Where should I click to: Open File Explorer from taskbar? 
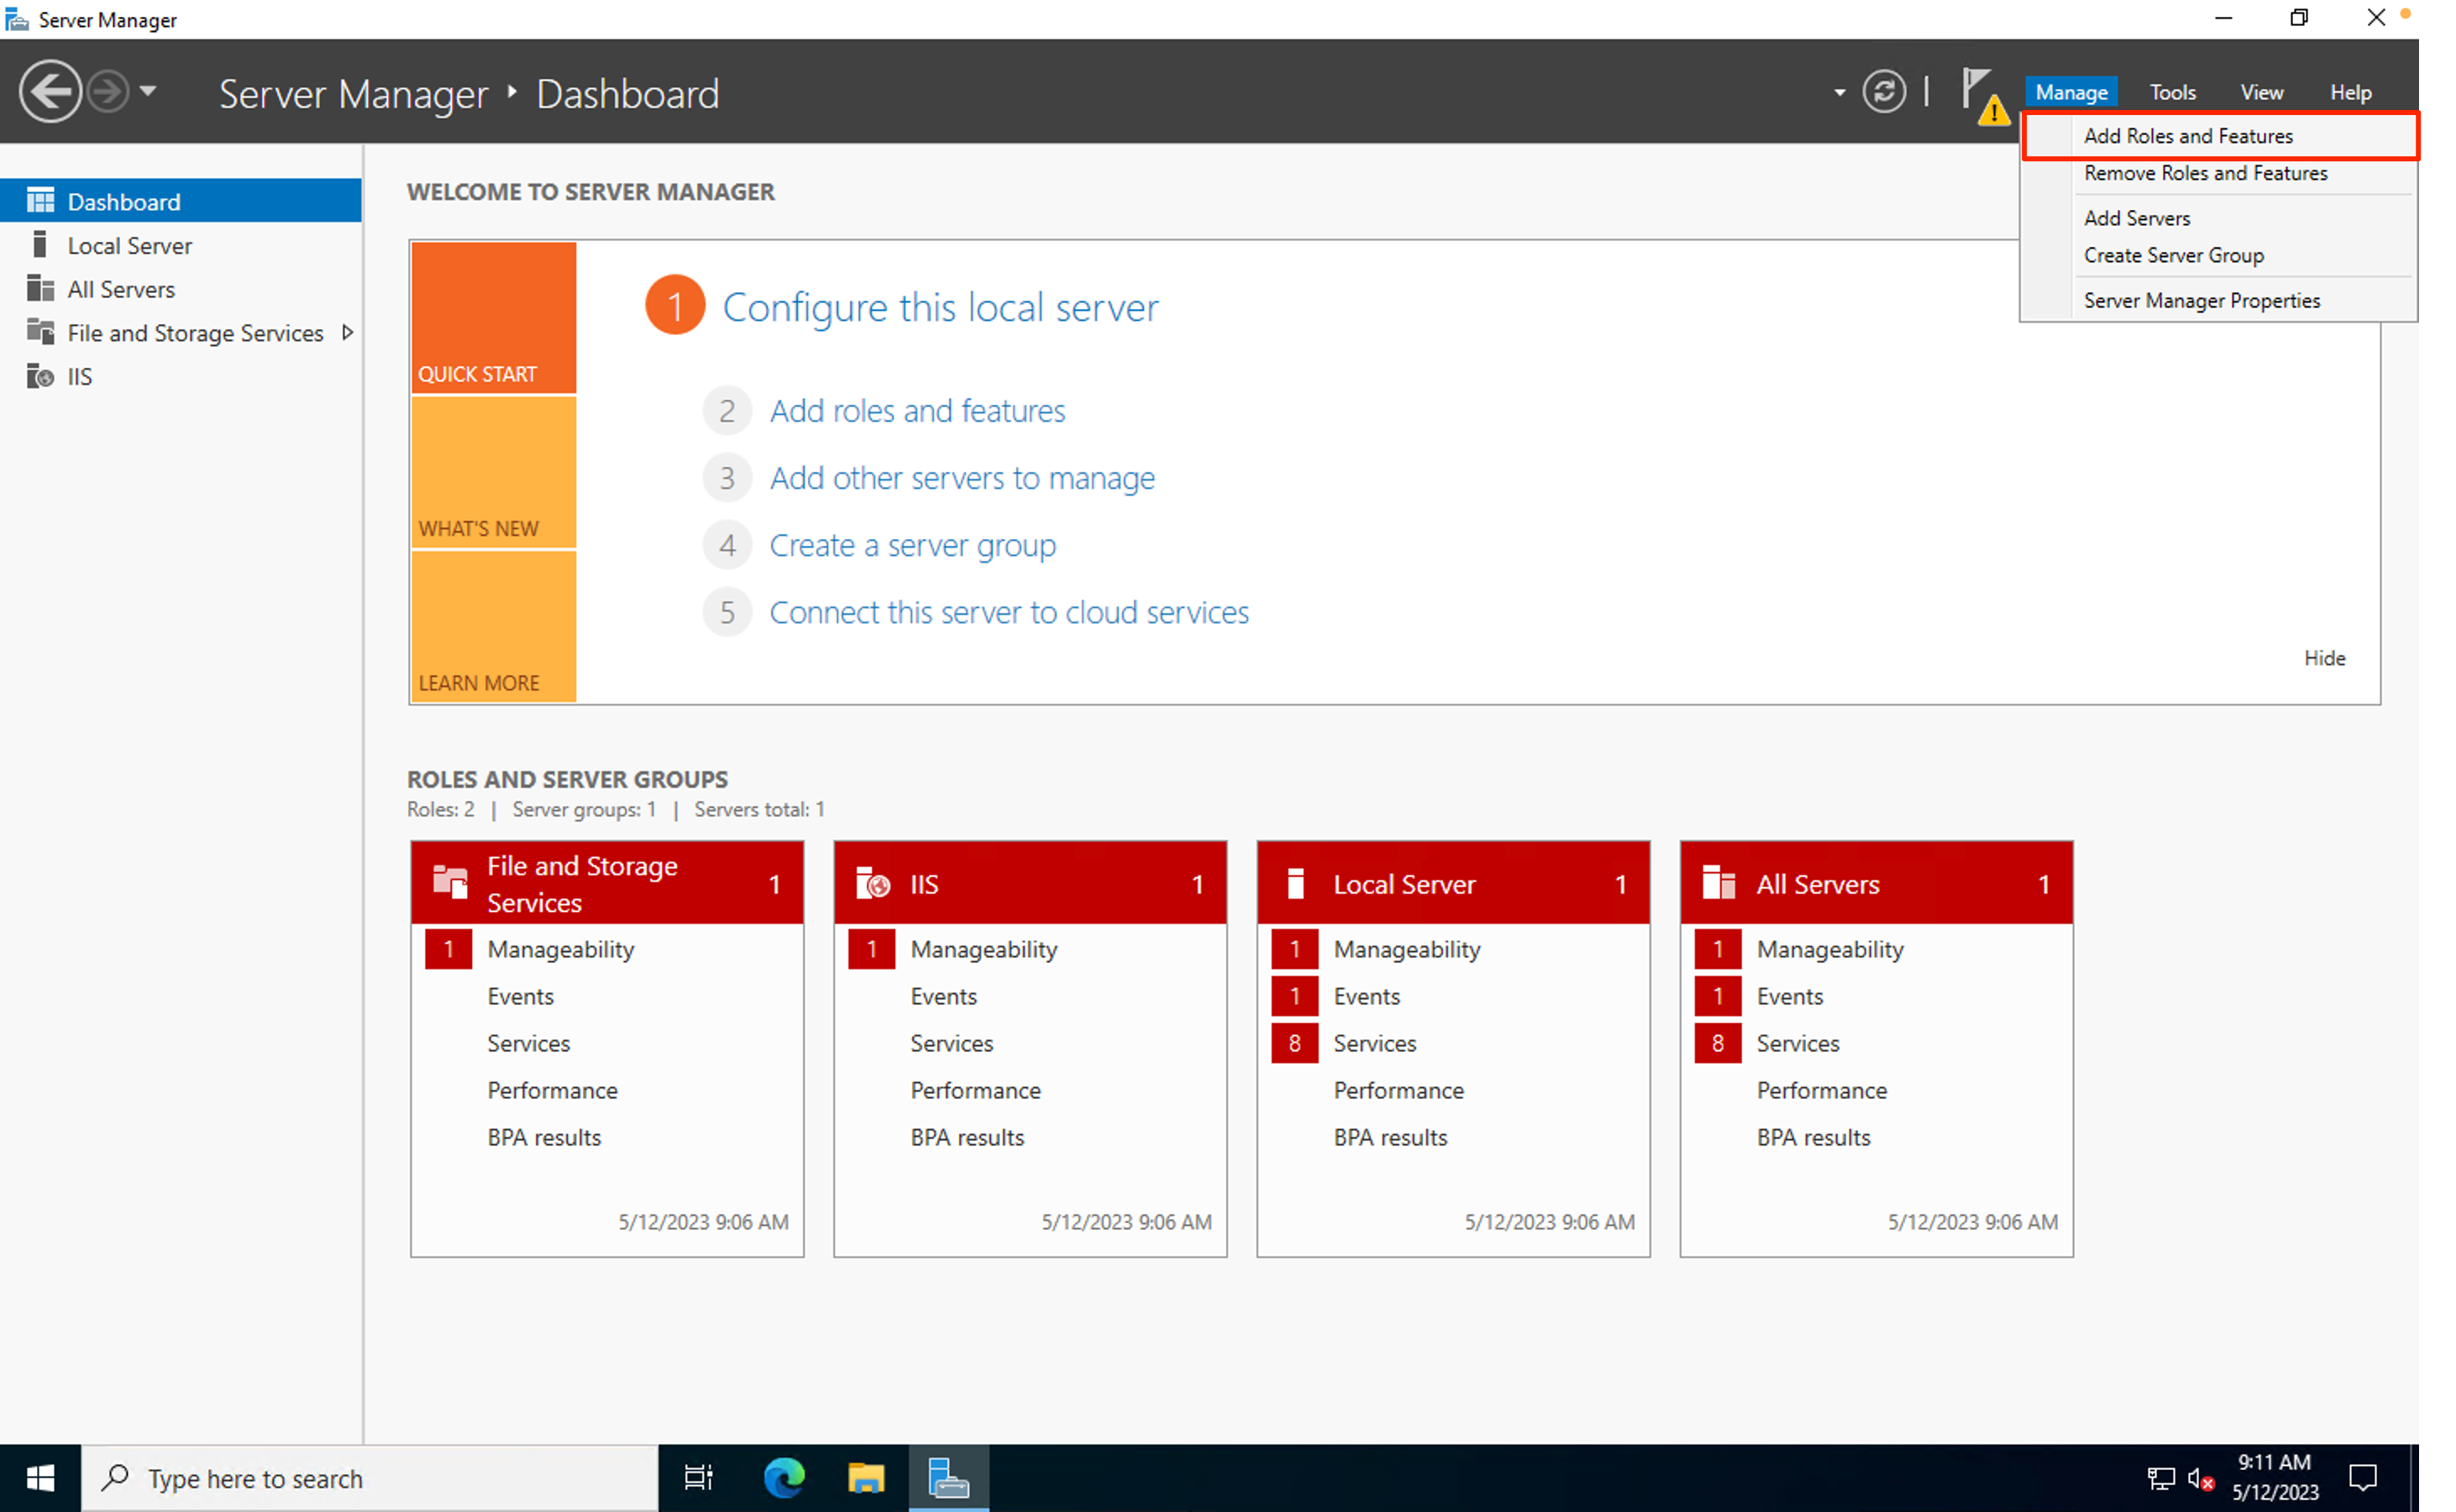coord(865,1477)
